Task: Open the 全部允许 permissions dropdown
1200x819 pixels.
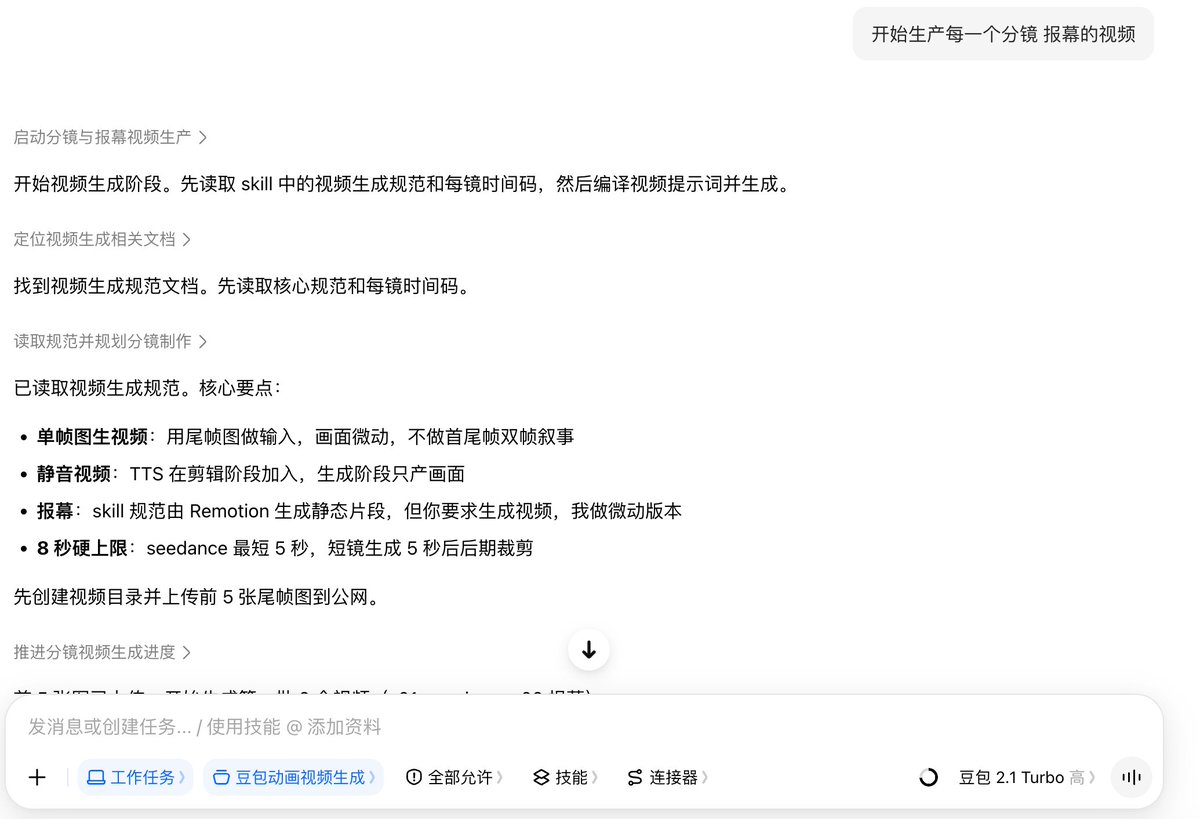Action: [454, 777]
